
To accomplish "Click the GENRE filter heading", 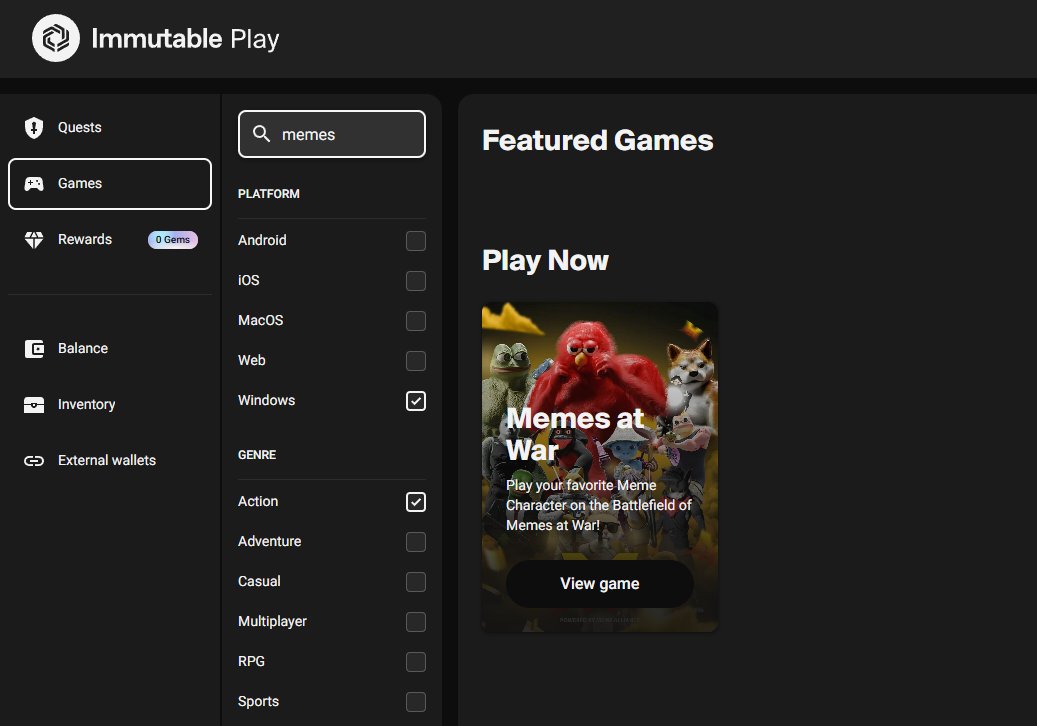I will tap(257, 455).
